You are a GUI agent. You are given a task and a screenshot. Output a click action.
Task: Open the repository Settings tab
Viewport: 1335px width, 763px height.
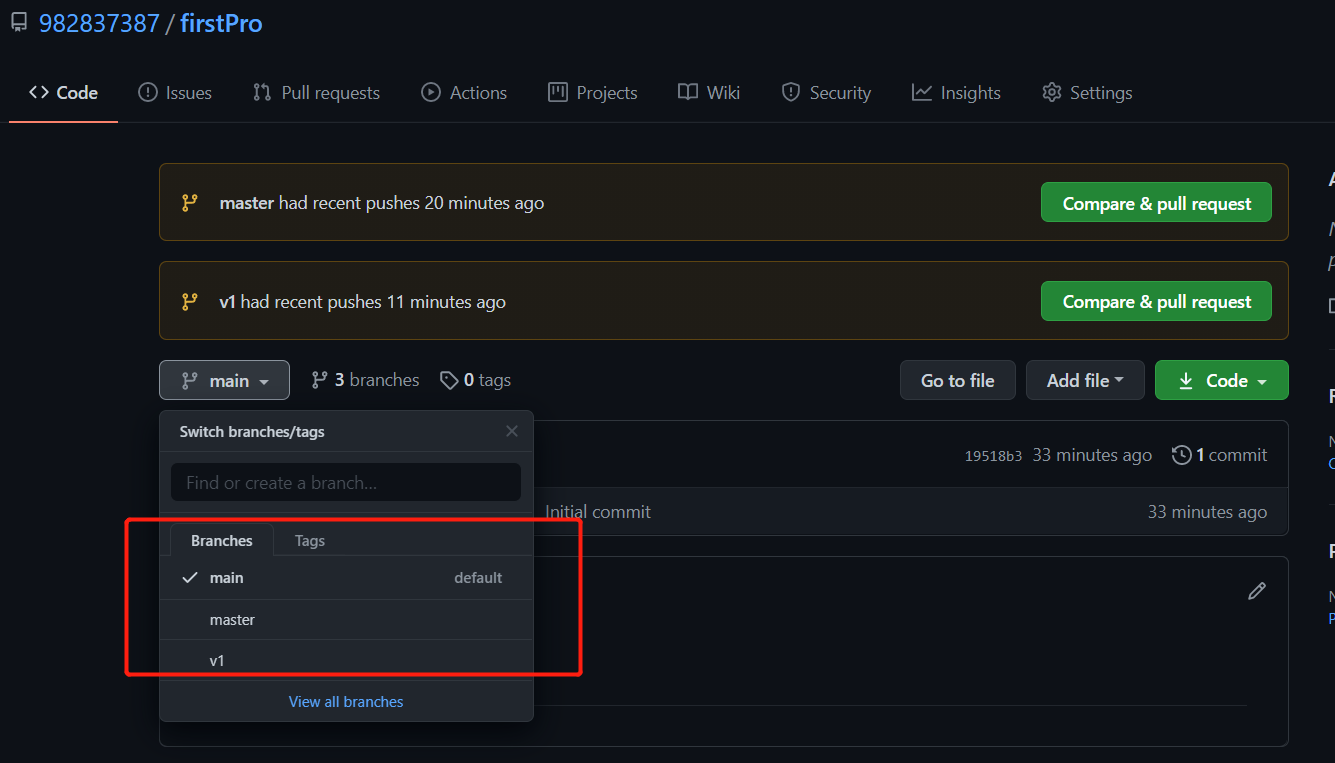click(x=1087, y=93)
